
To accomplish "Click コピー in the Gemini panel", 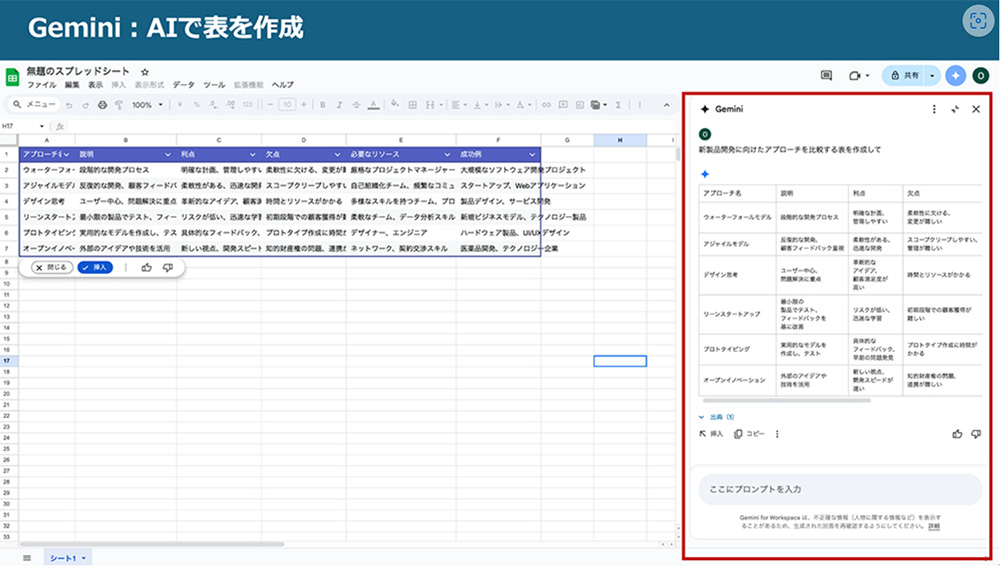I will point(749,434).
